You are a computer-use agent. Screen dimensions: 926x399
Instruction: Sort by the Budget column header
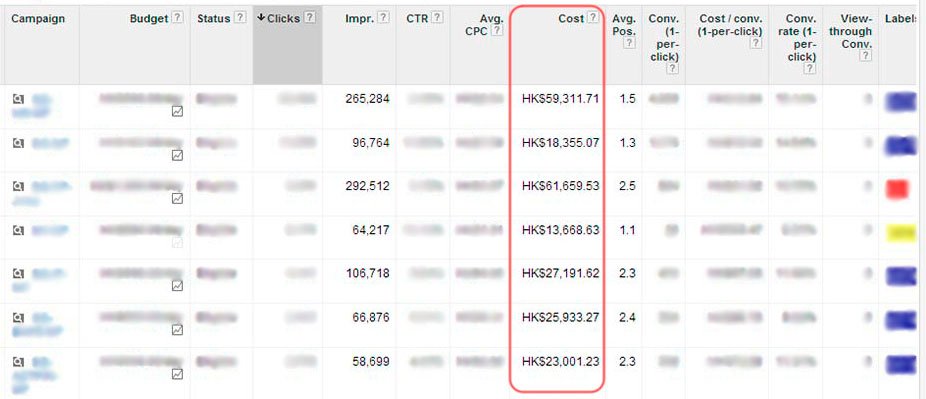pos(149,18)
